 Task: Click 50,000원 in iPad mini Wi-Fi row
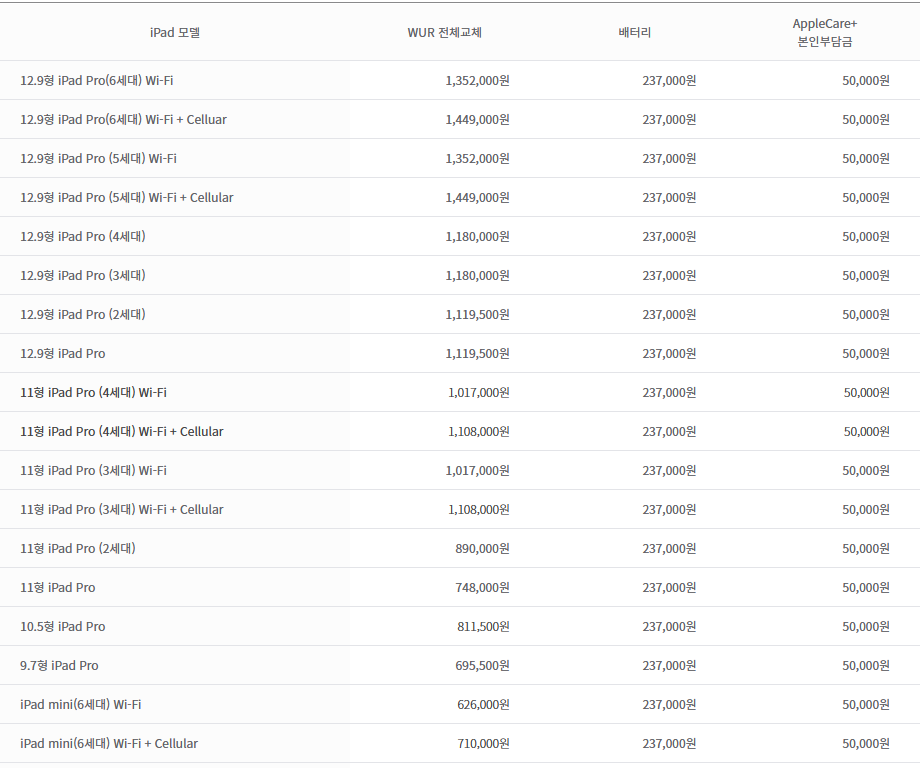tap(866, 705)
